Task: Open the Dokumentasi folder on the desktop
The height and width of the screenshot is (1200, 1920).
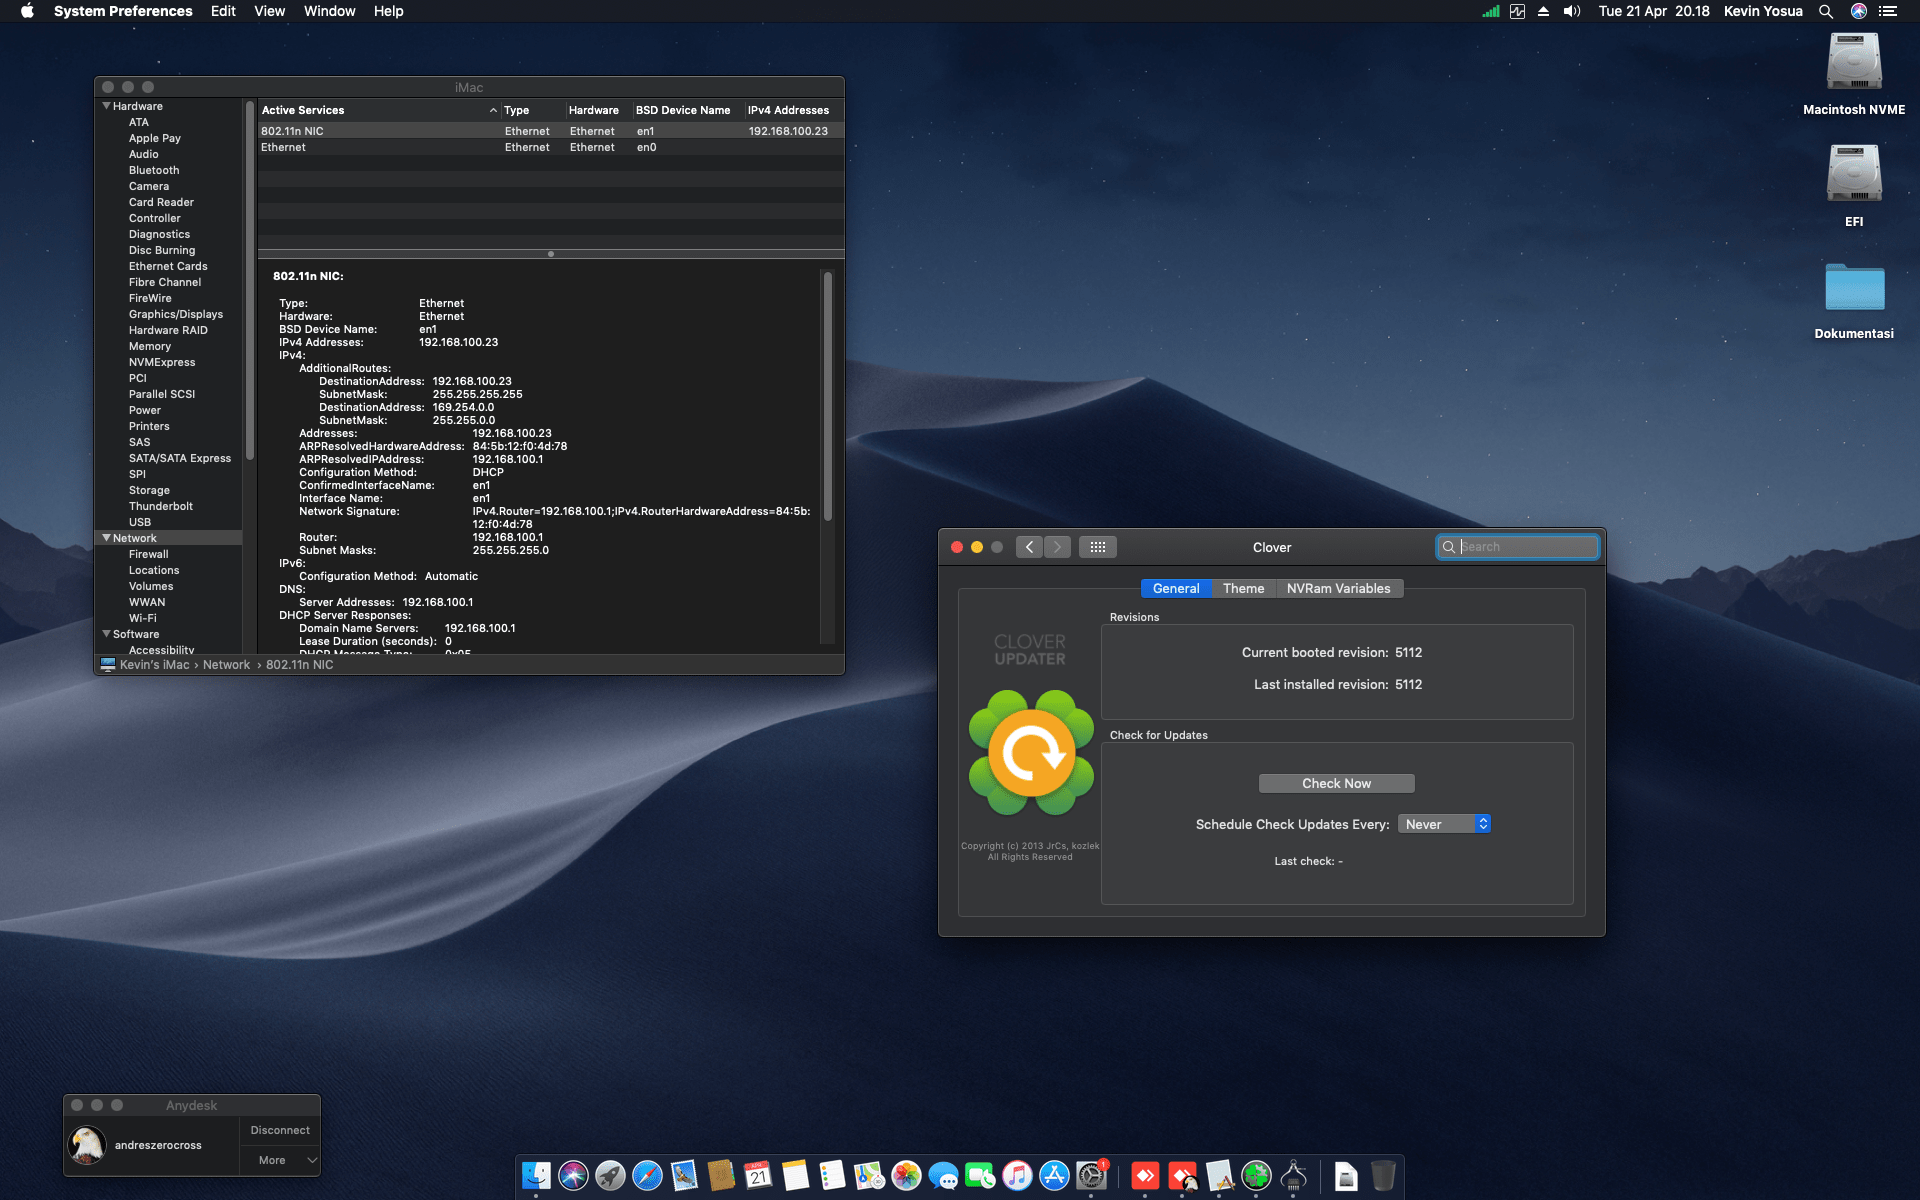Action: [1853, 289]
